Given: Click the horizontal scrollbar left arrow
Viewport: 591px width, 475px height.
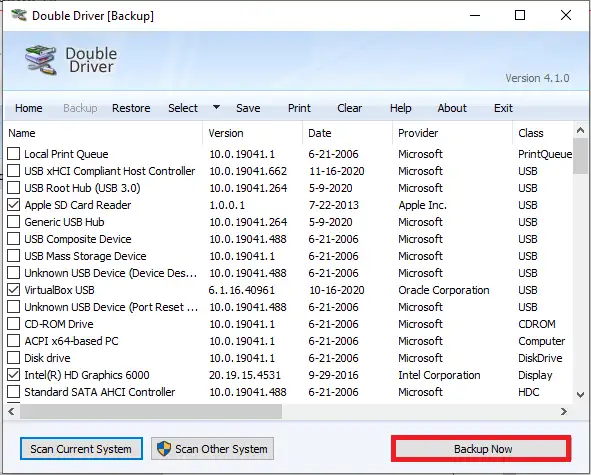Looking at the screenshot, I should [x=12, y=411].
